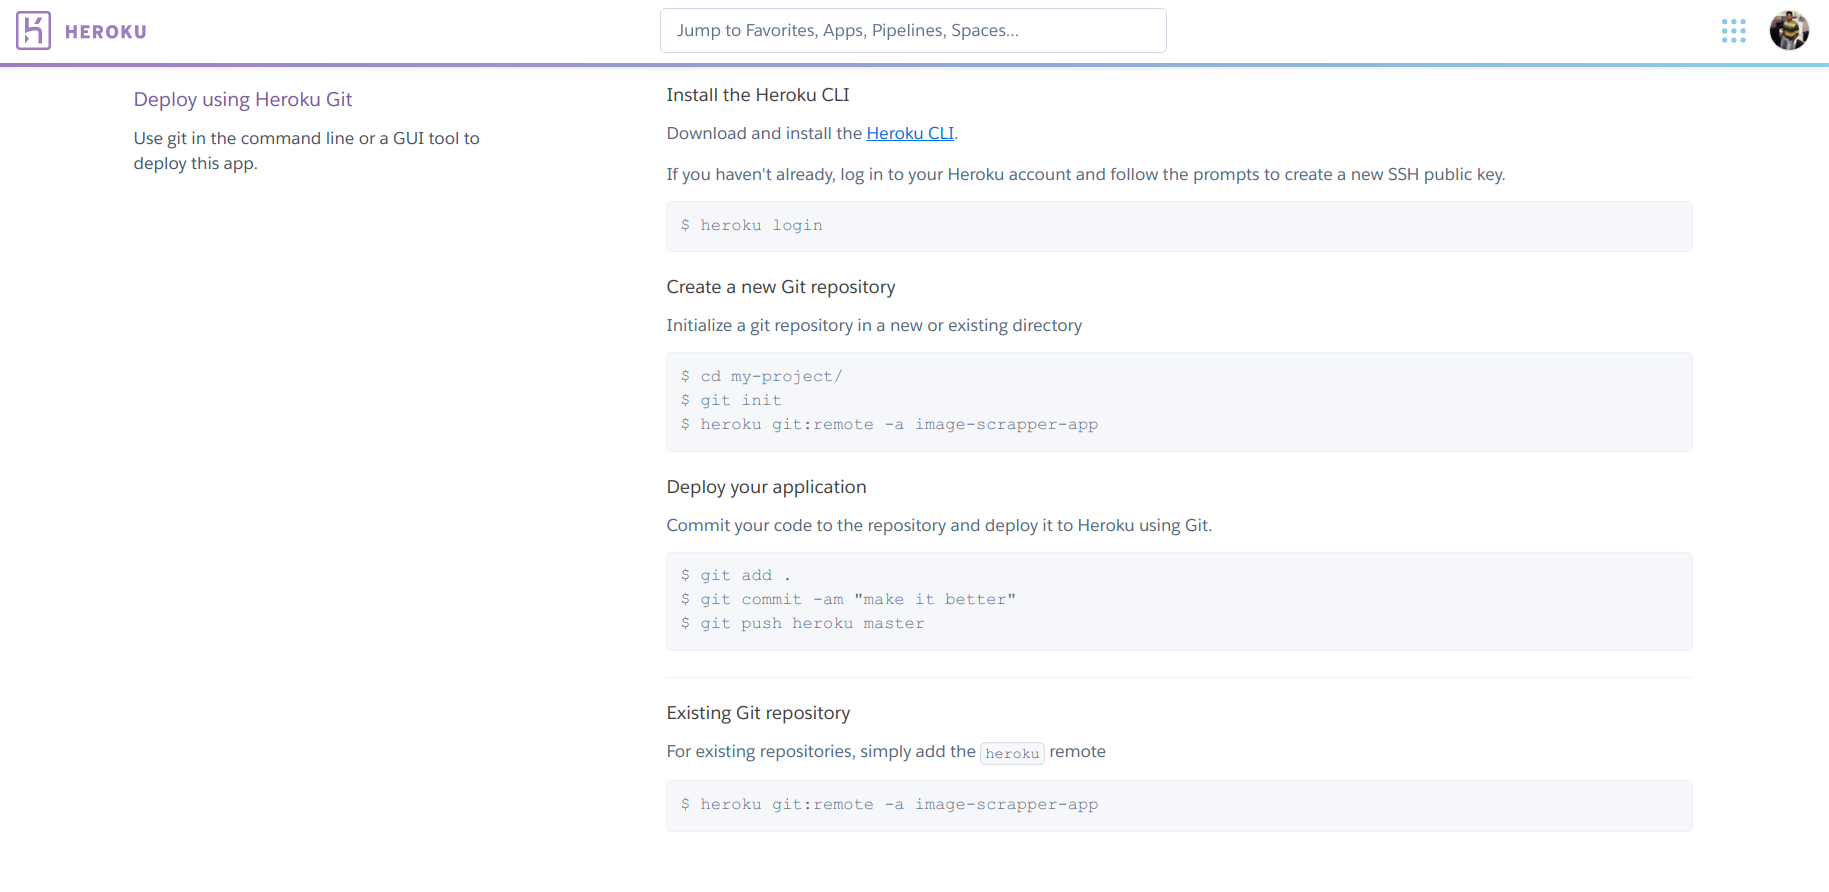Open the apps grid menu icon
This screenshot has height=892, width=1829.
point(1734,31)
